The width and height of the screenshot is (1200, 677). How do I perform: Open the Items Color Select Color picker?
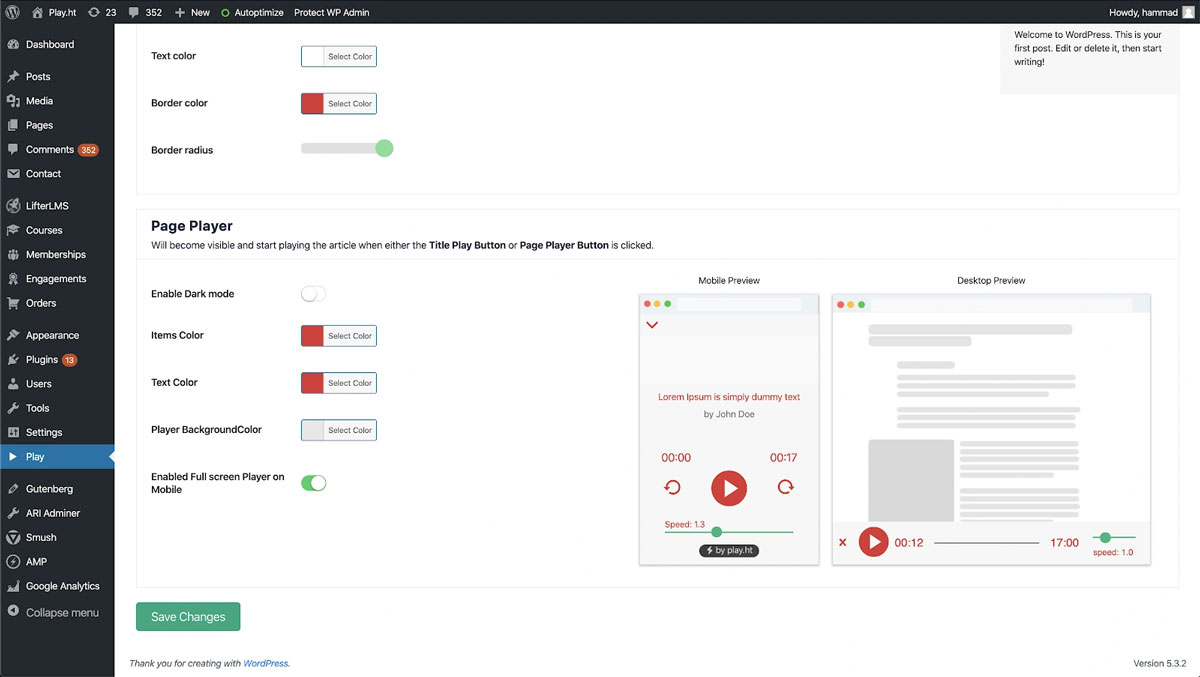[x=339, y=336]
